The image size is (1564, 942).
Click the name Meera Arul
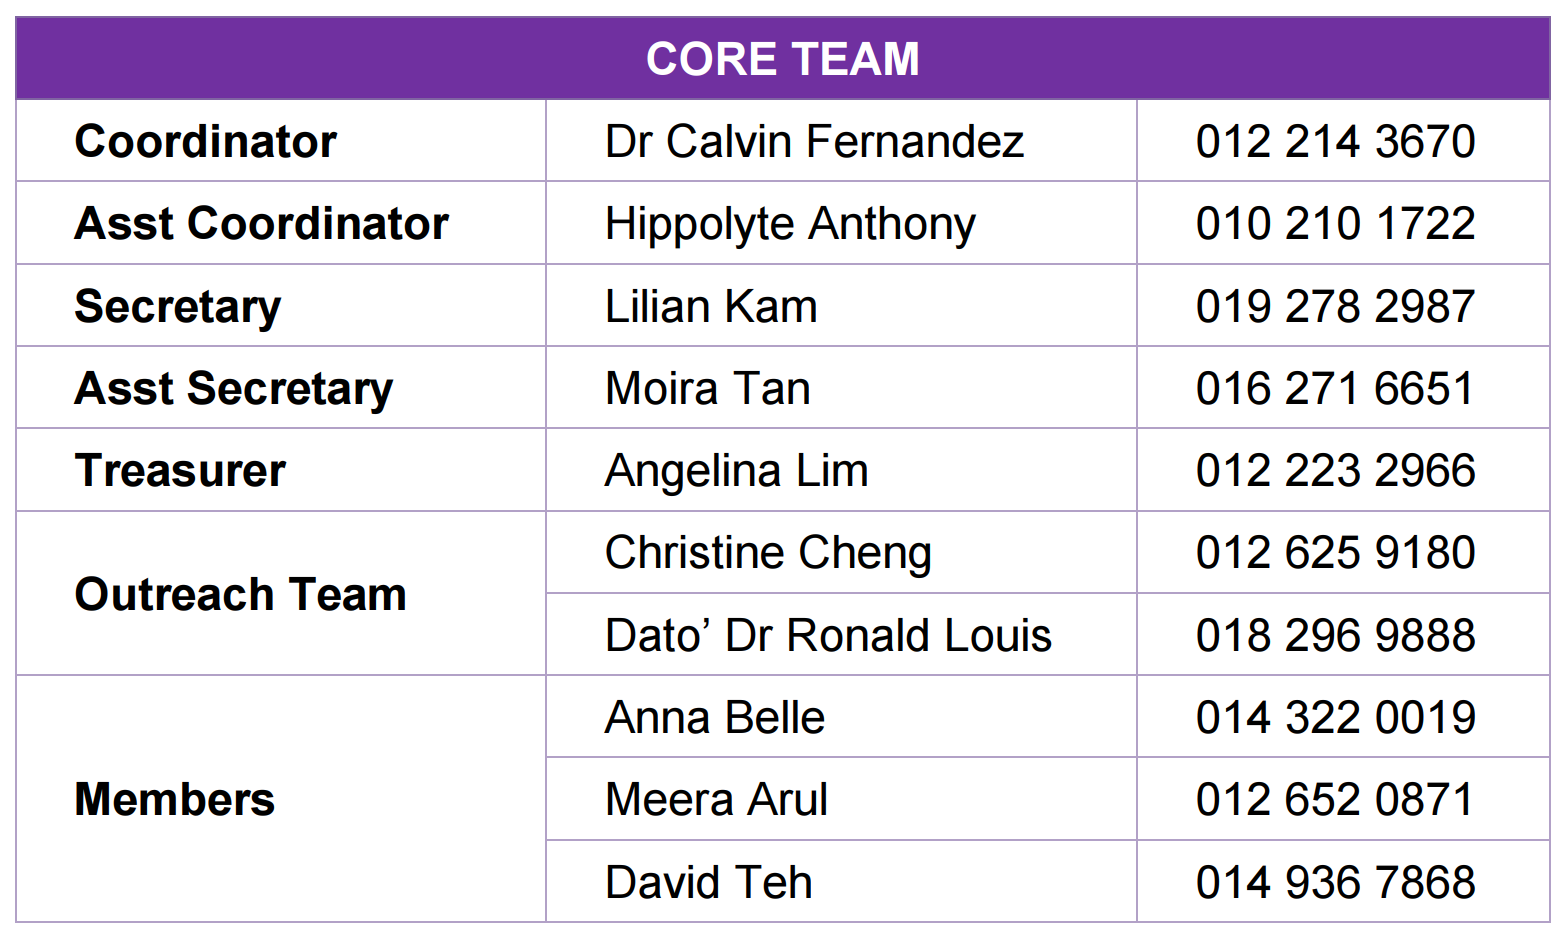coord(716,799)
